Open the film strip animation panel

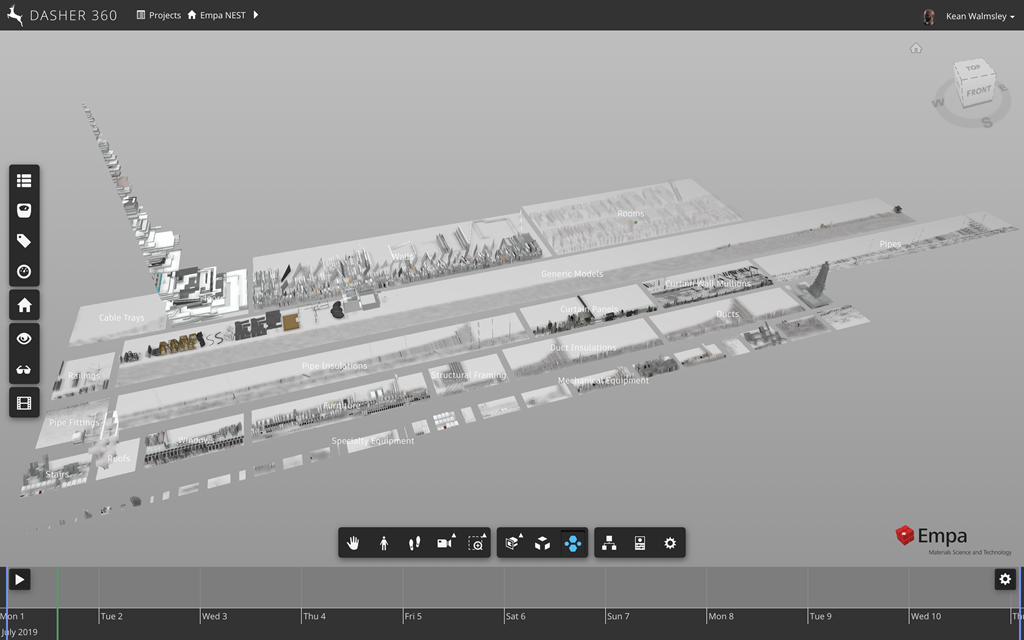[x=24, y=403]
